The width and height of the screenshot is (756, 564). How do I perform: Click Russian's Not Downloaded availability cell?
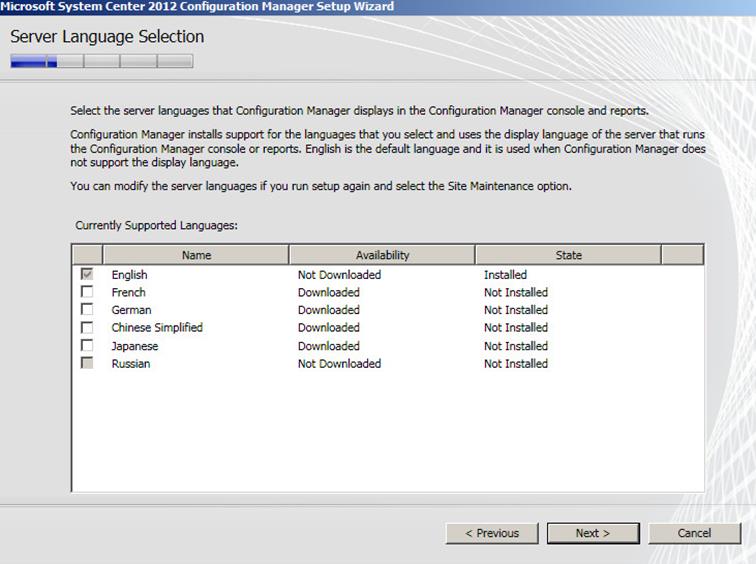339,363
